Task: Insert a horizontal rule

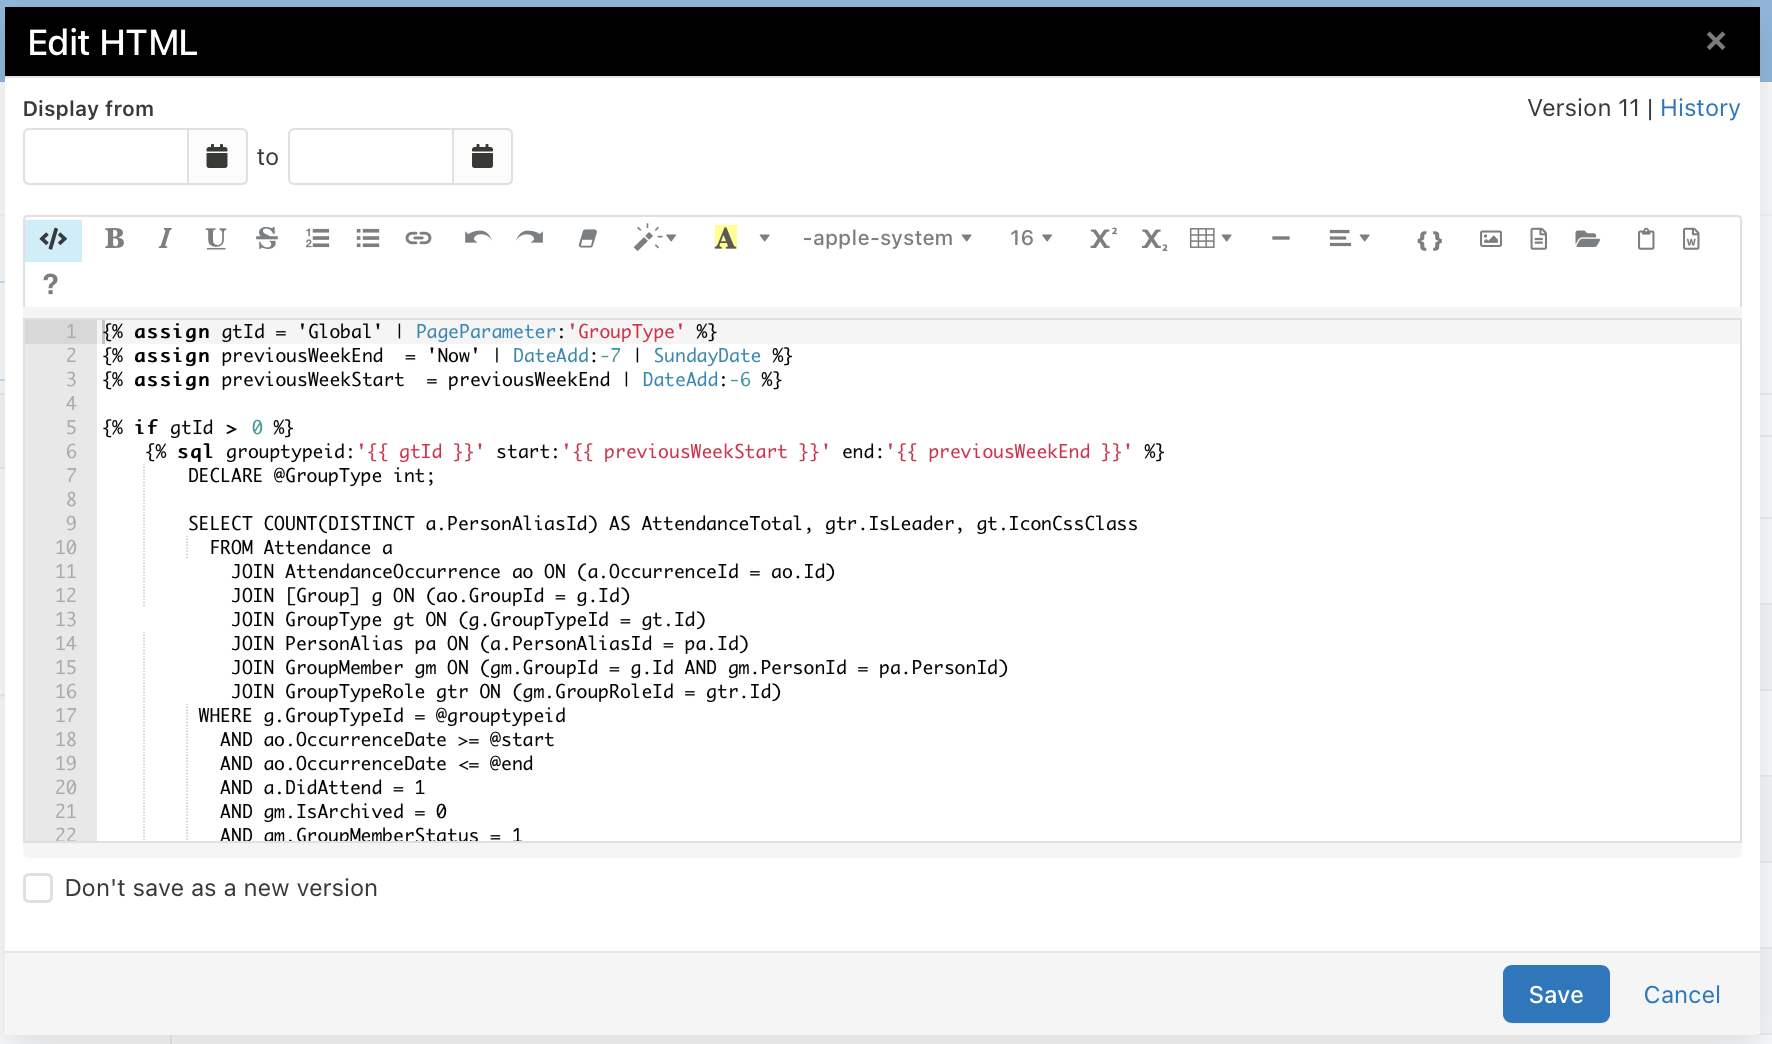Action: pos(1281,239)
